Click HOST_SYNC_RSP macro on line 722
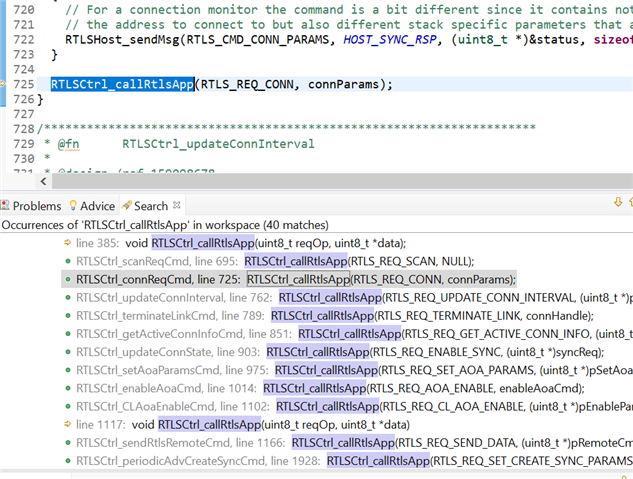633x479 pixels. tap(390, 40)
